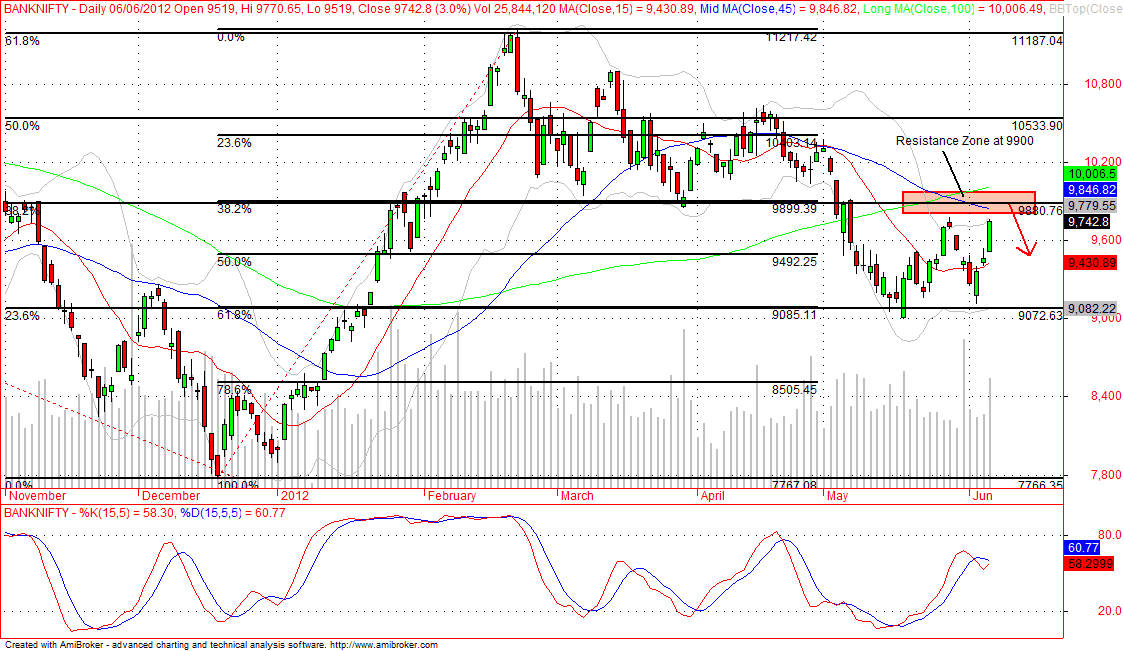Click the 20.0 stochastic axis label

[1109, 611]
